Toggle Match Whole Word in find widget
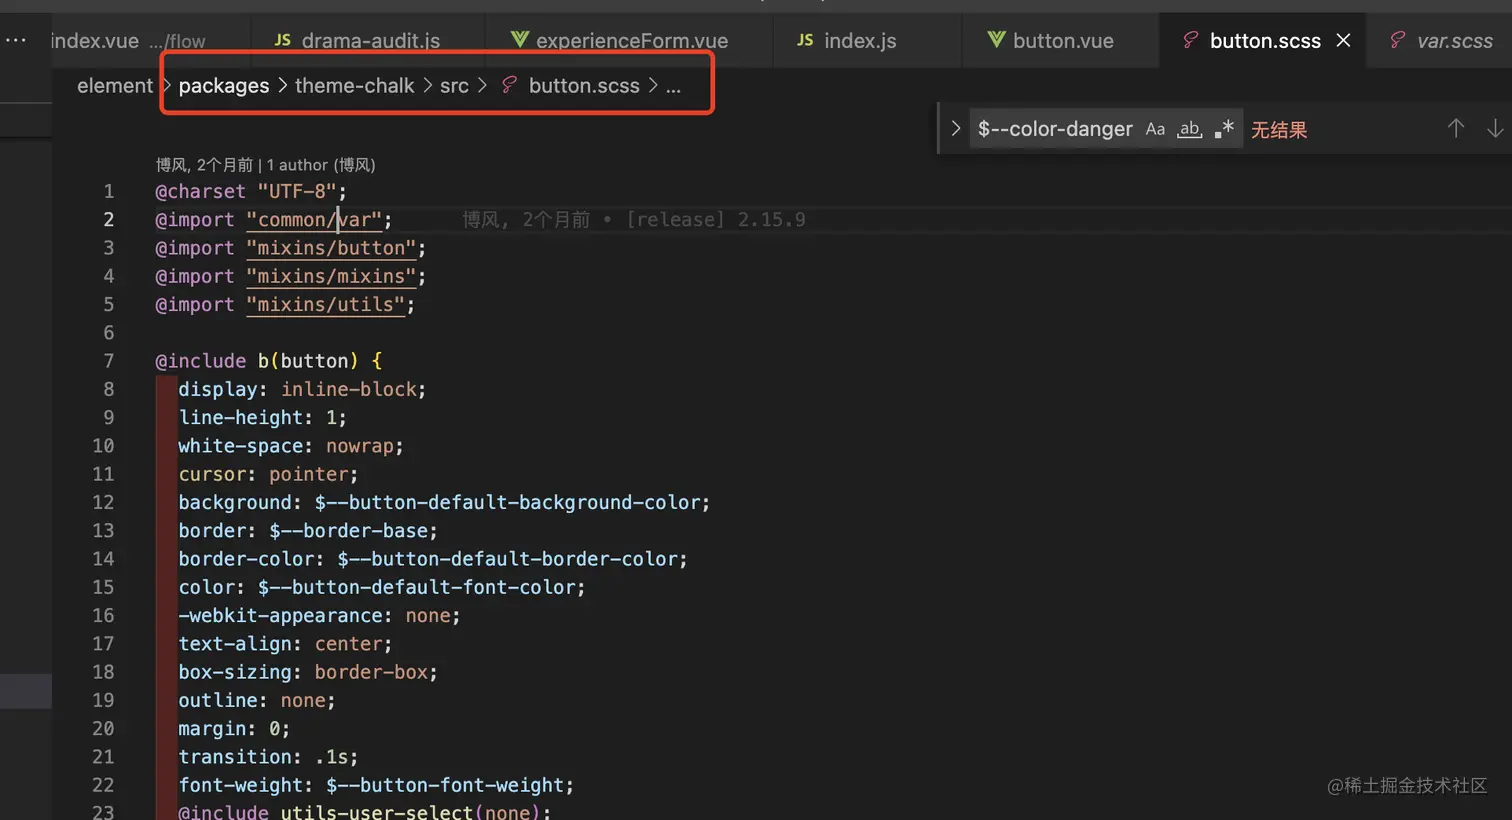Screen dimensions: 1512x820 pyautogui.click(x=1189, y=129)
